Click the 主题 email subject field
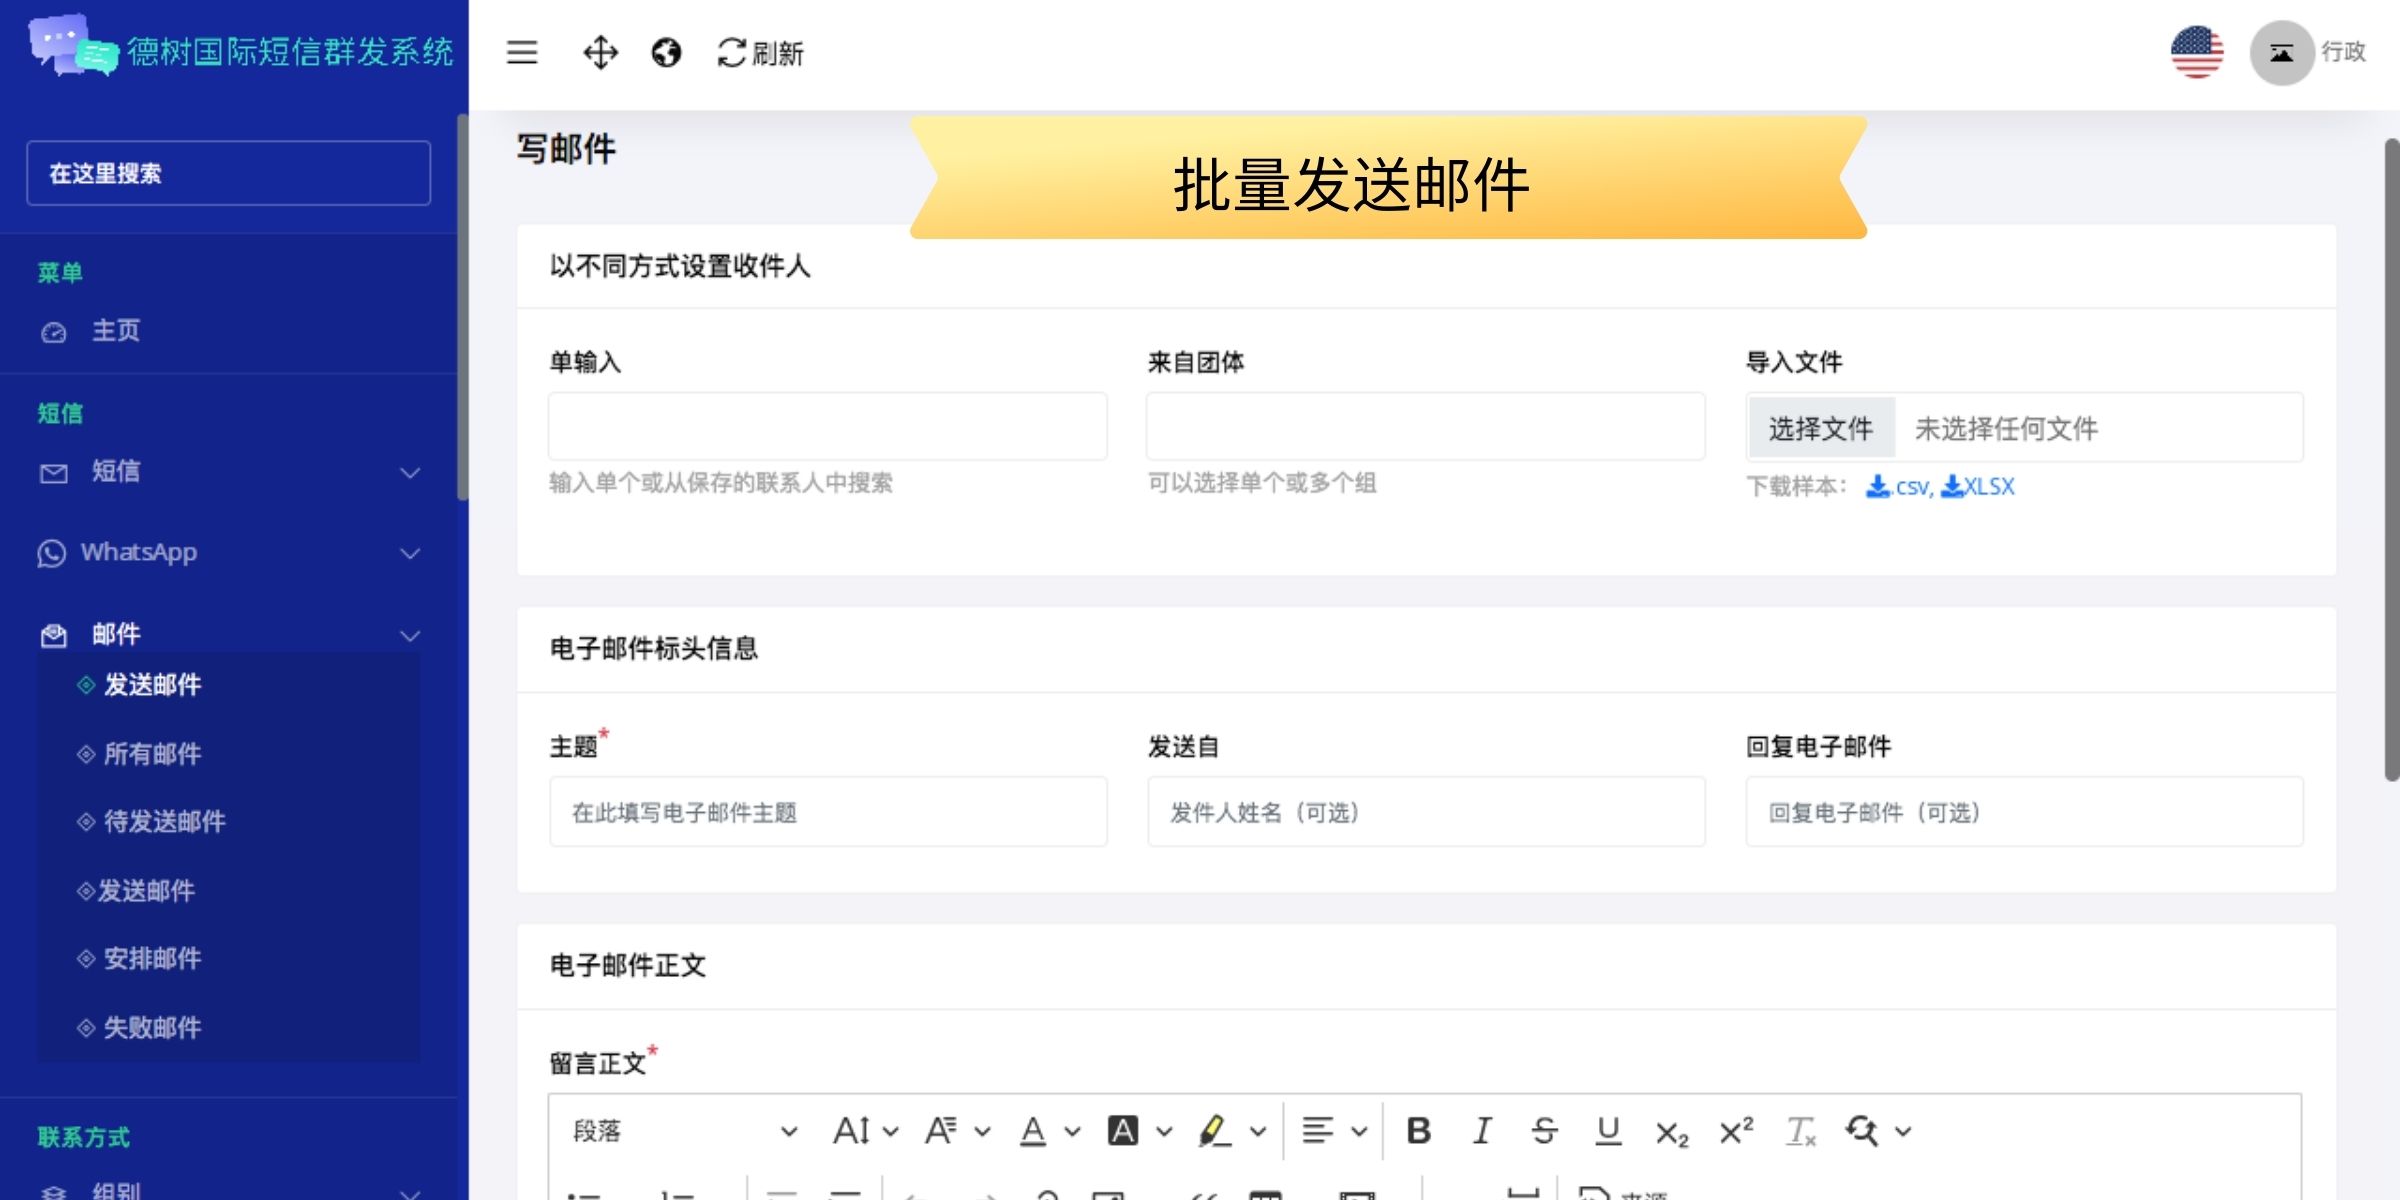2400x1200 pixels. point(828,812)
